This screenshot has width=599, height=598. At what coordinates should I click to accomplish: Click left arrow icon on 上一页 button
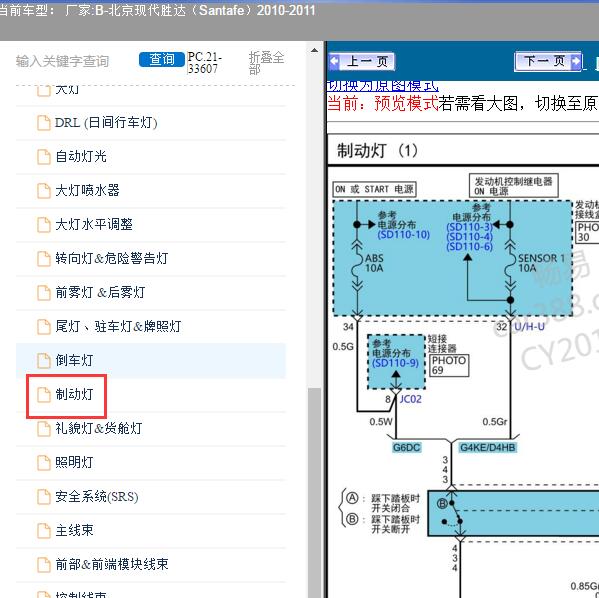click(x=335, y=61)
